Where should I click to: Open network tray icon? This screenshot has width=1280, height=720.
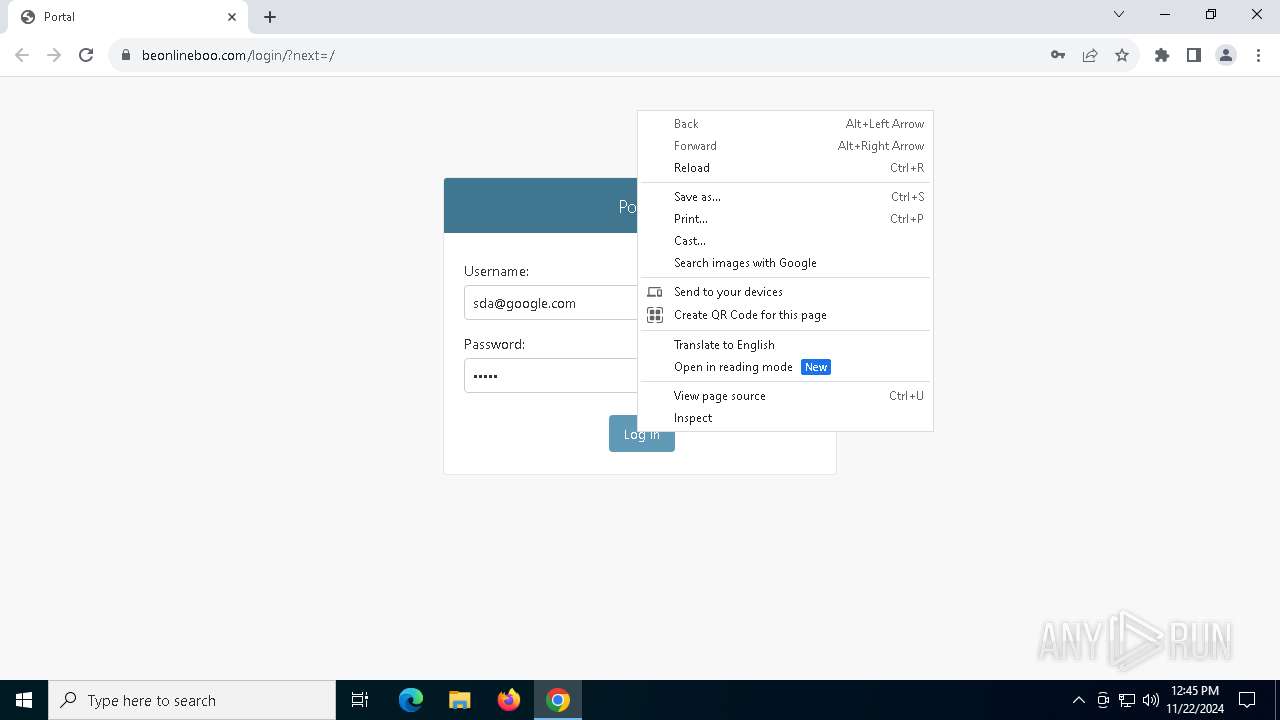tap(1127, 700)
